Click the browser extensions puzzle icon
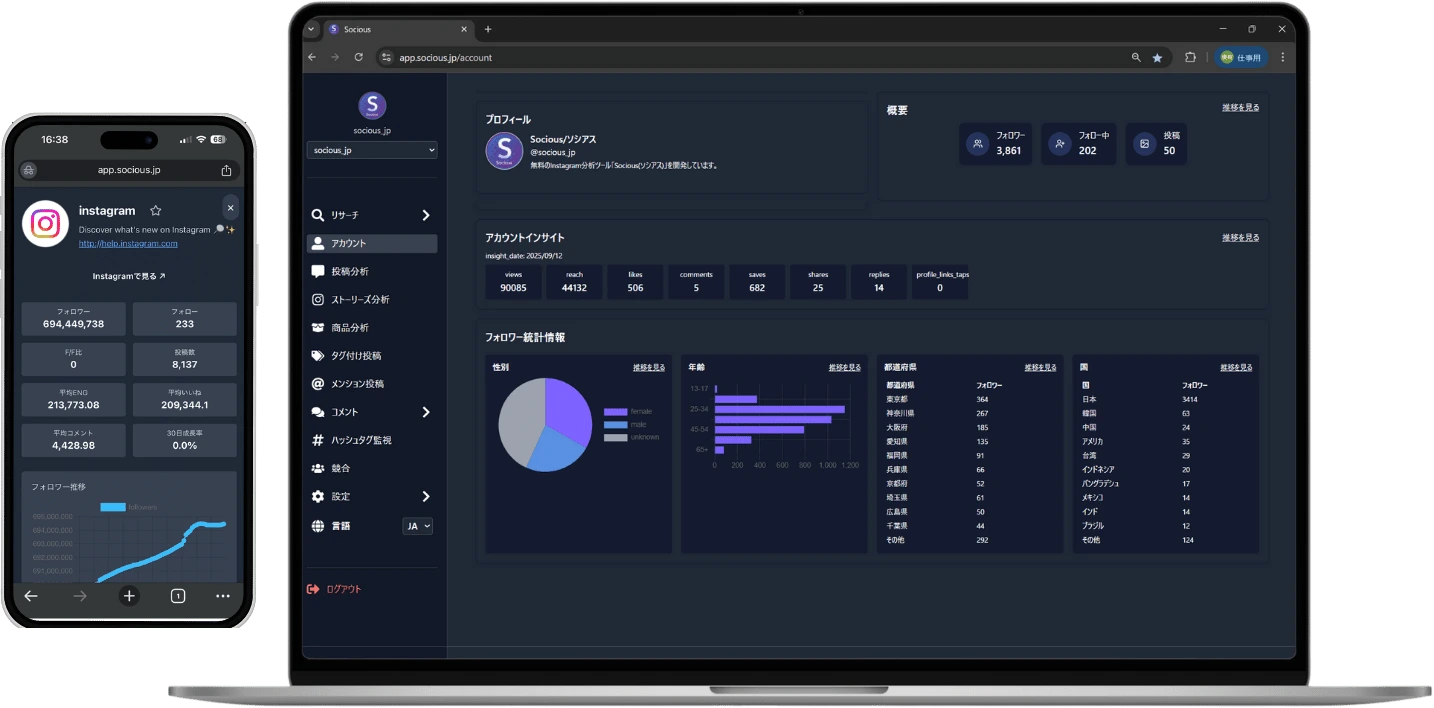 [1190, 58]
